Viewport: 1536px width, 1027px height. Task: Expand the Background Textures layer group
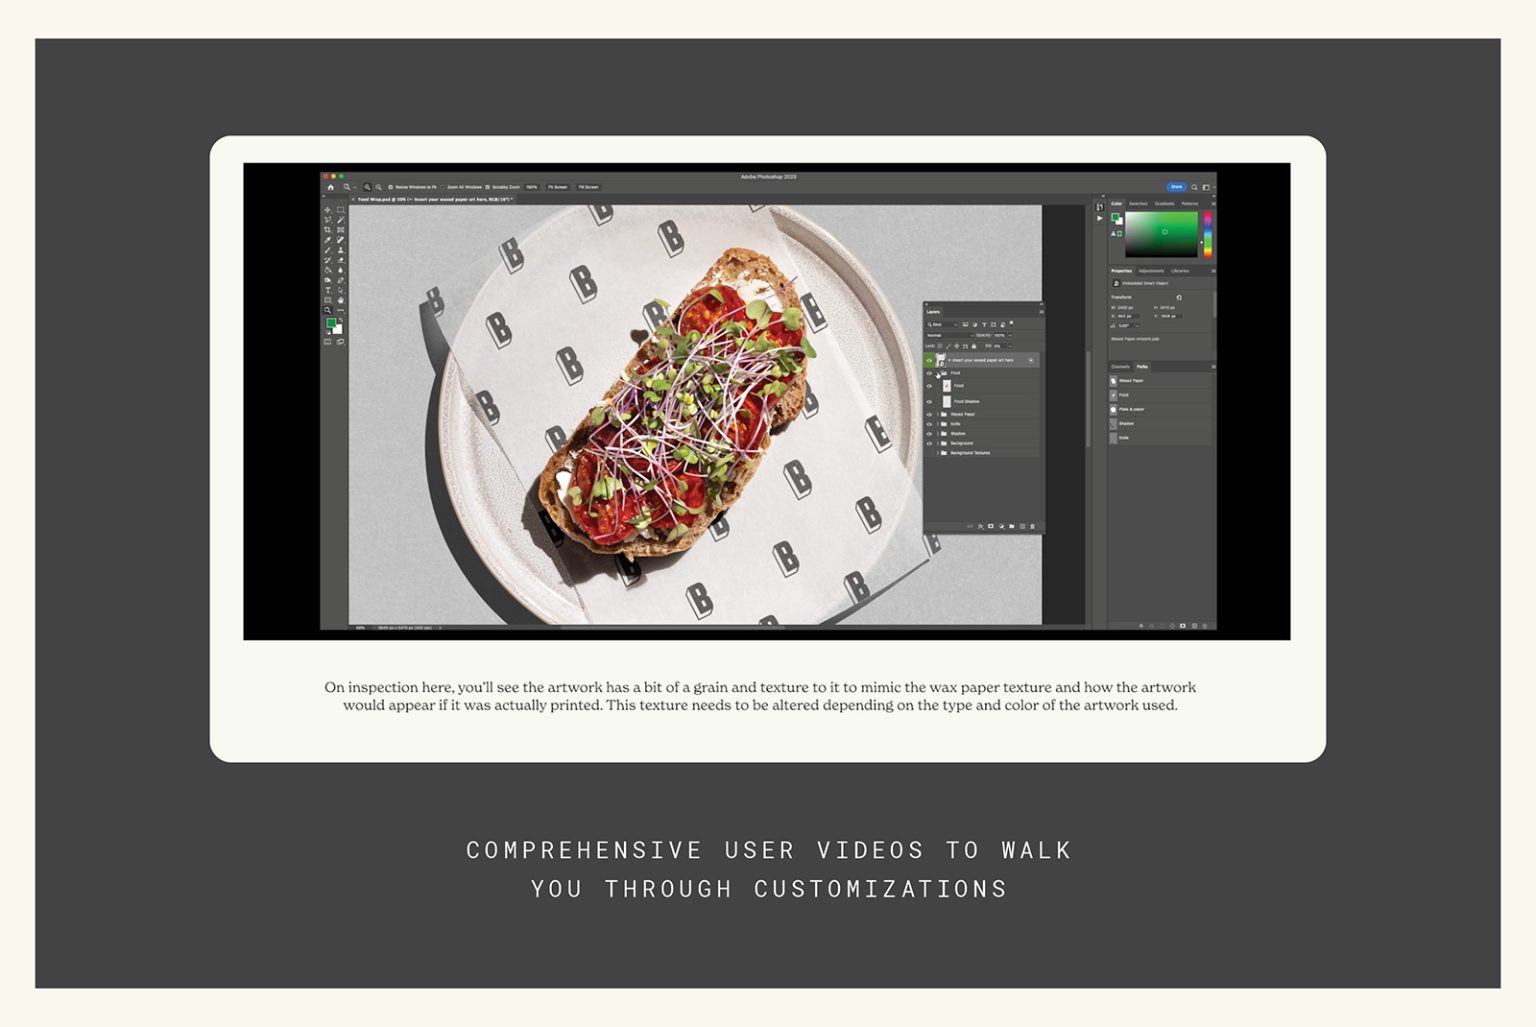[x=938, y=453]
